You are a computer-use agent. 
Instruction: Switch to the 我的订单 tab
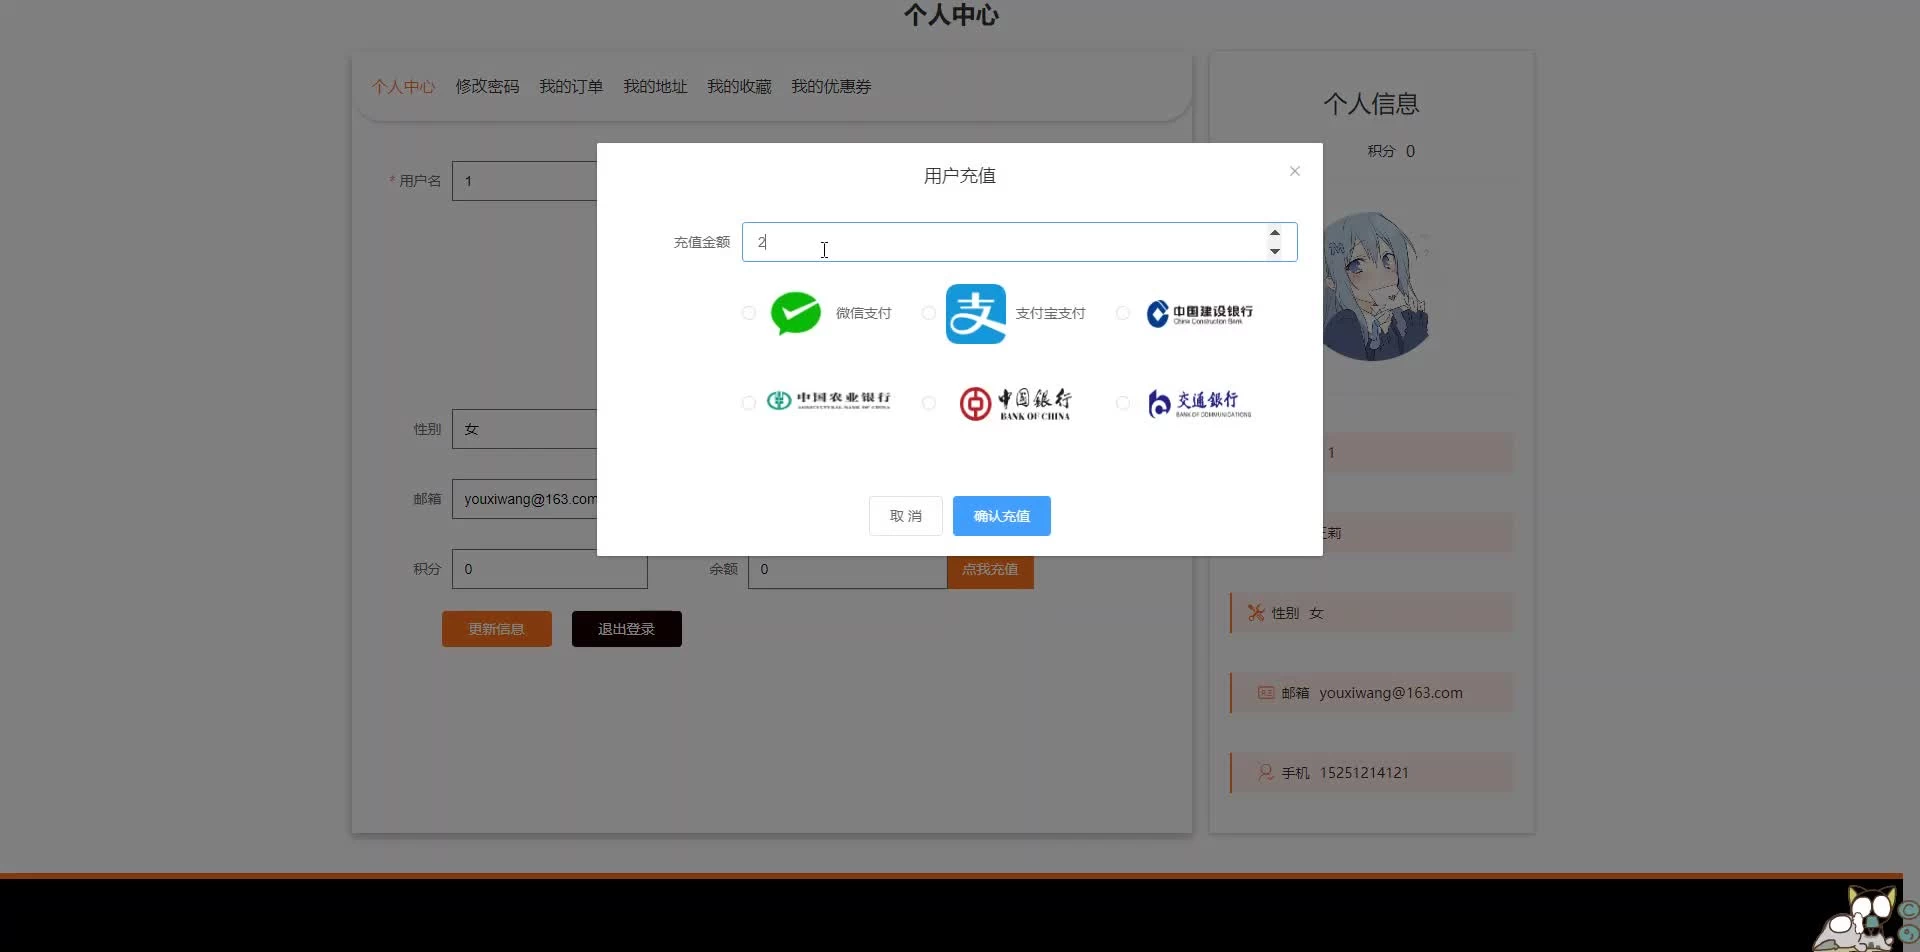572,87
